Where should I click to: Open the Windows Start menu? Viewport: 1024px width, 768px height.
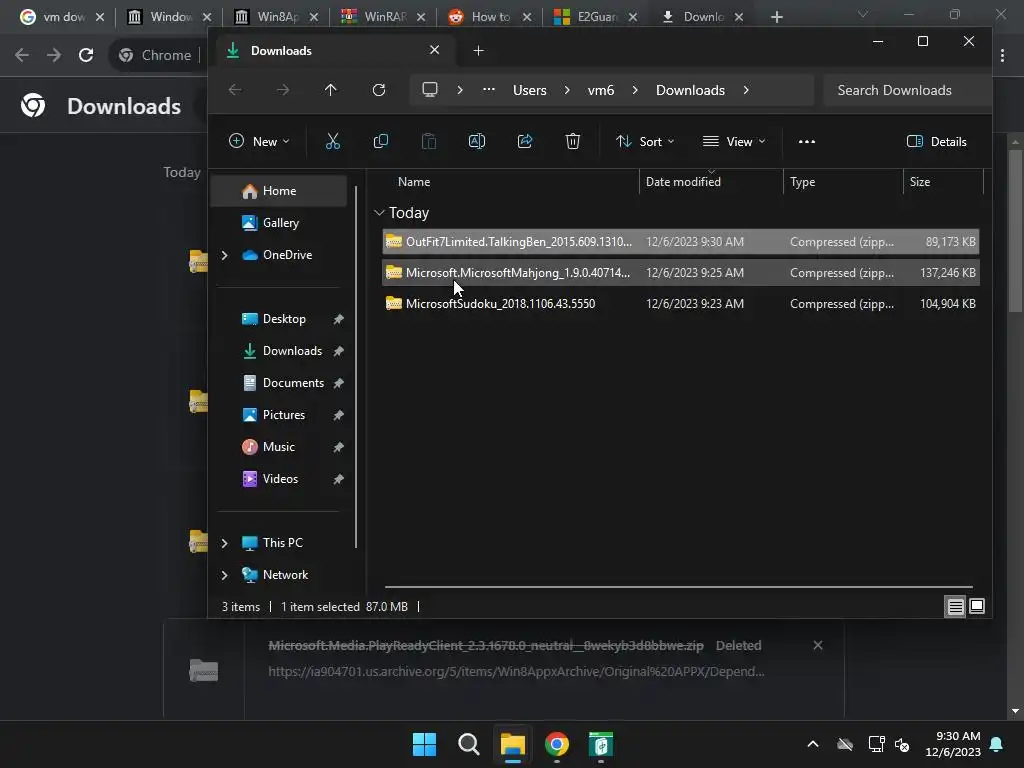tap(424, 744)
